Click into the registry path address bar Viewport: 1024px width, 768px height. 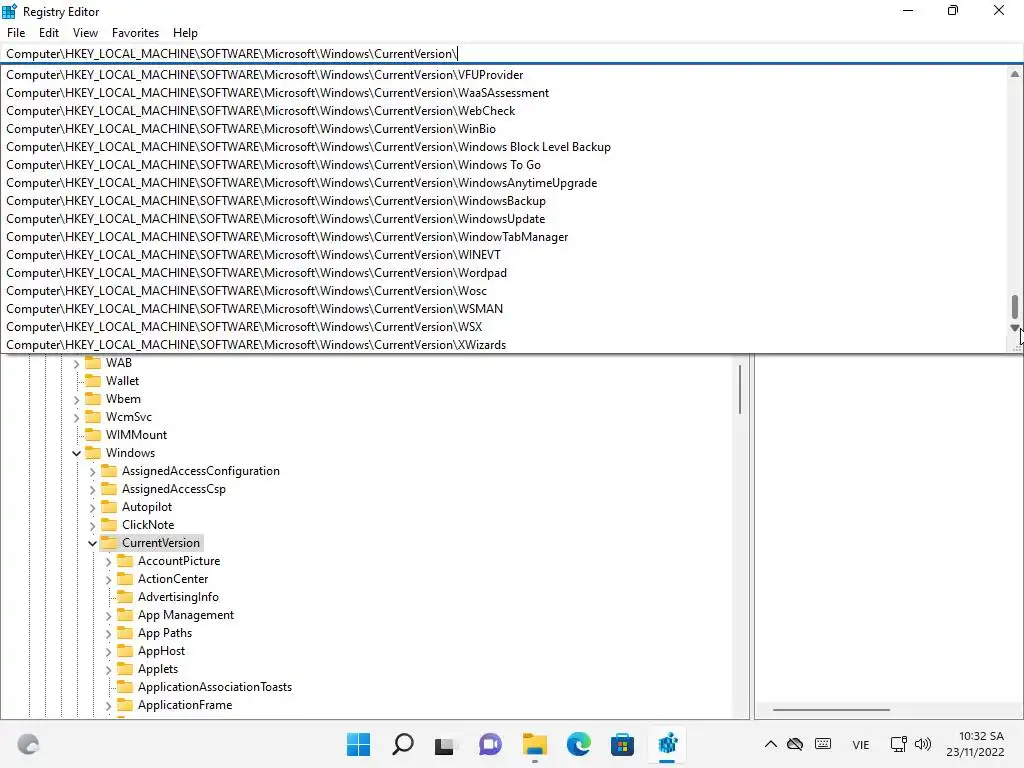point(511,54)
